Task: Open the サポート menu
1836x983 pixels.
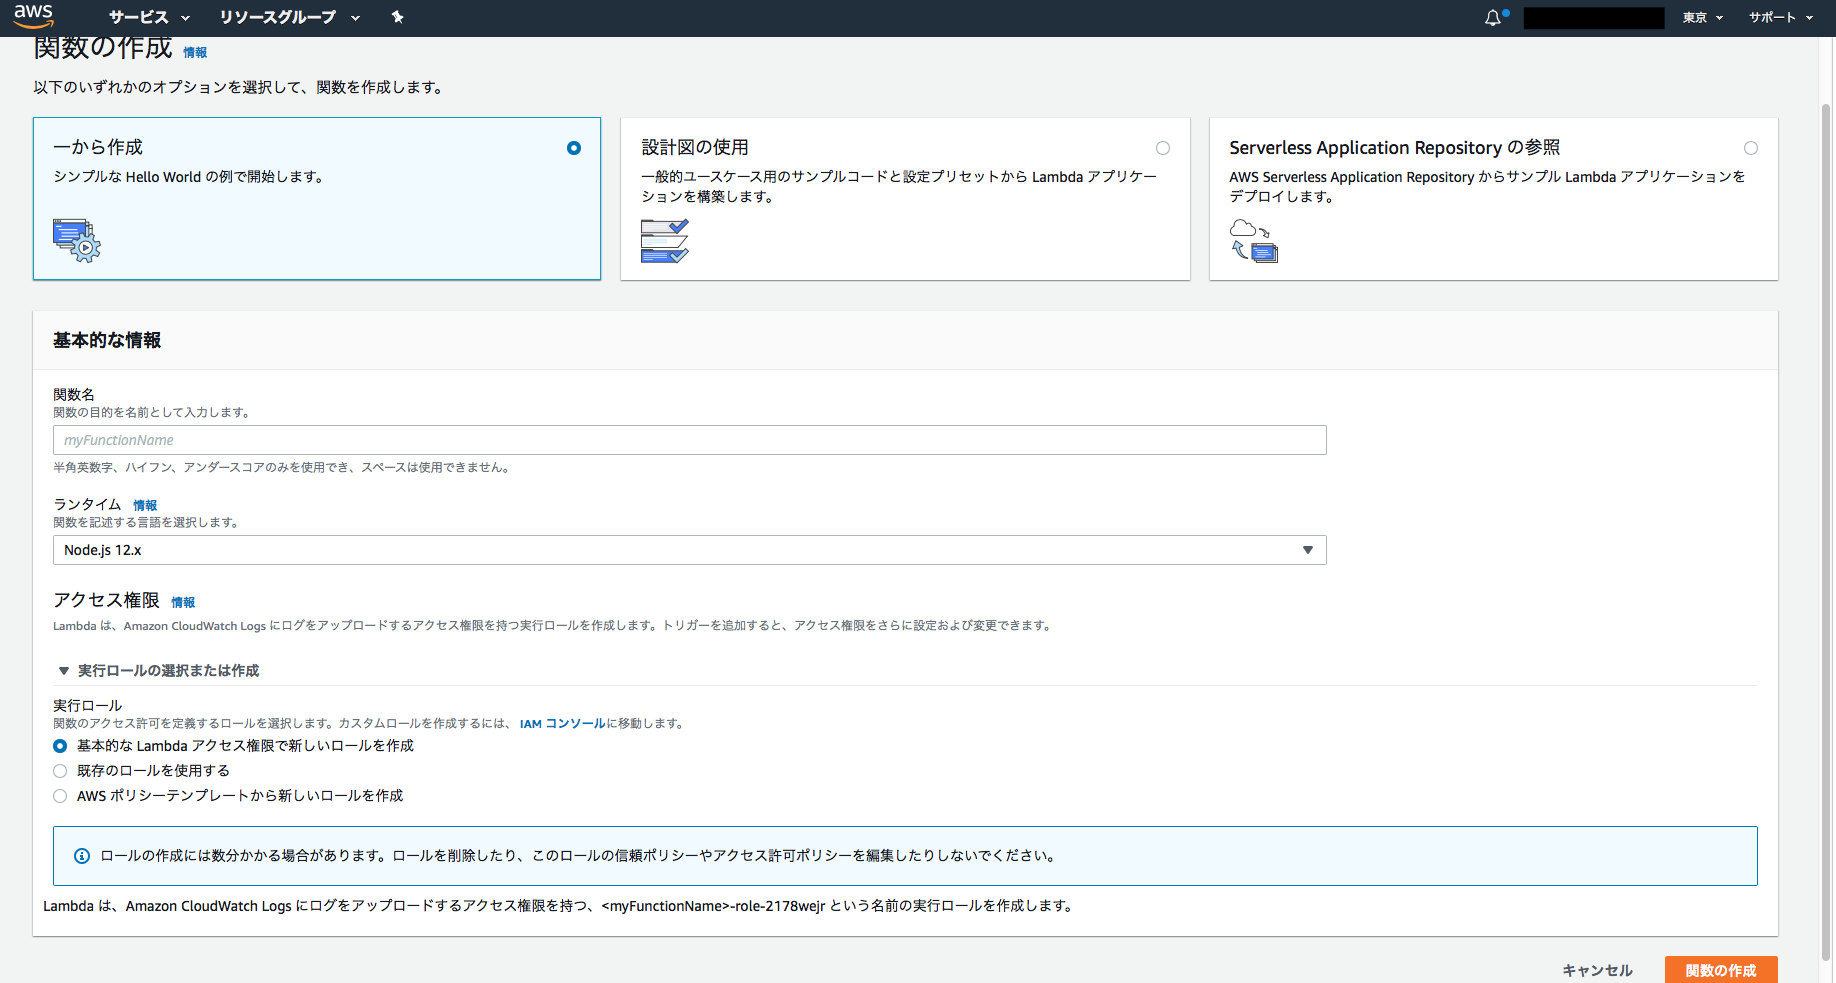Action: (1780, 17)
